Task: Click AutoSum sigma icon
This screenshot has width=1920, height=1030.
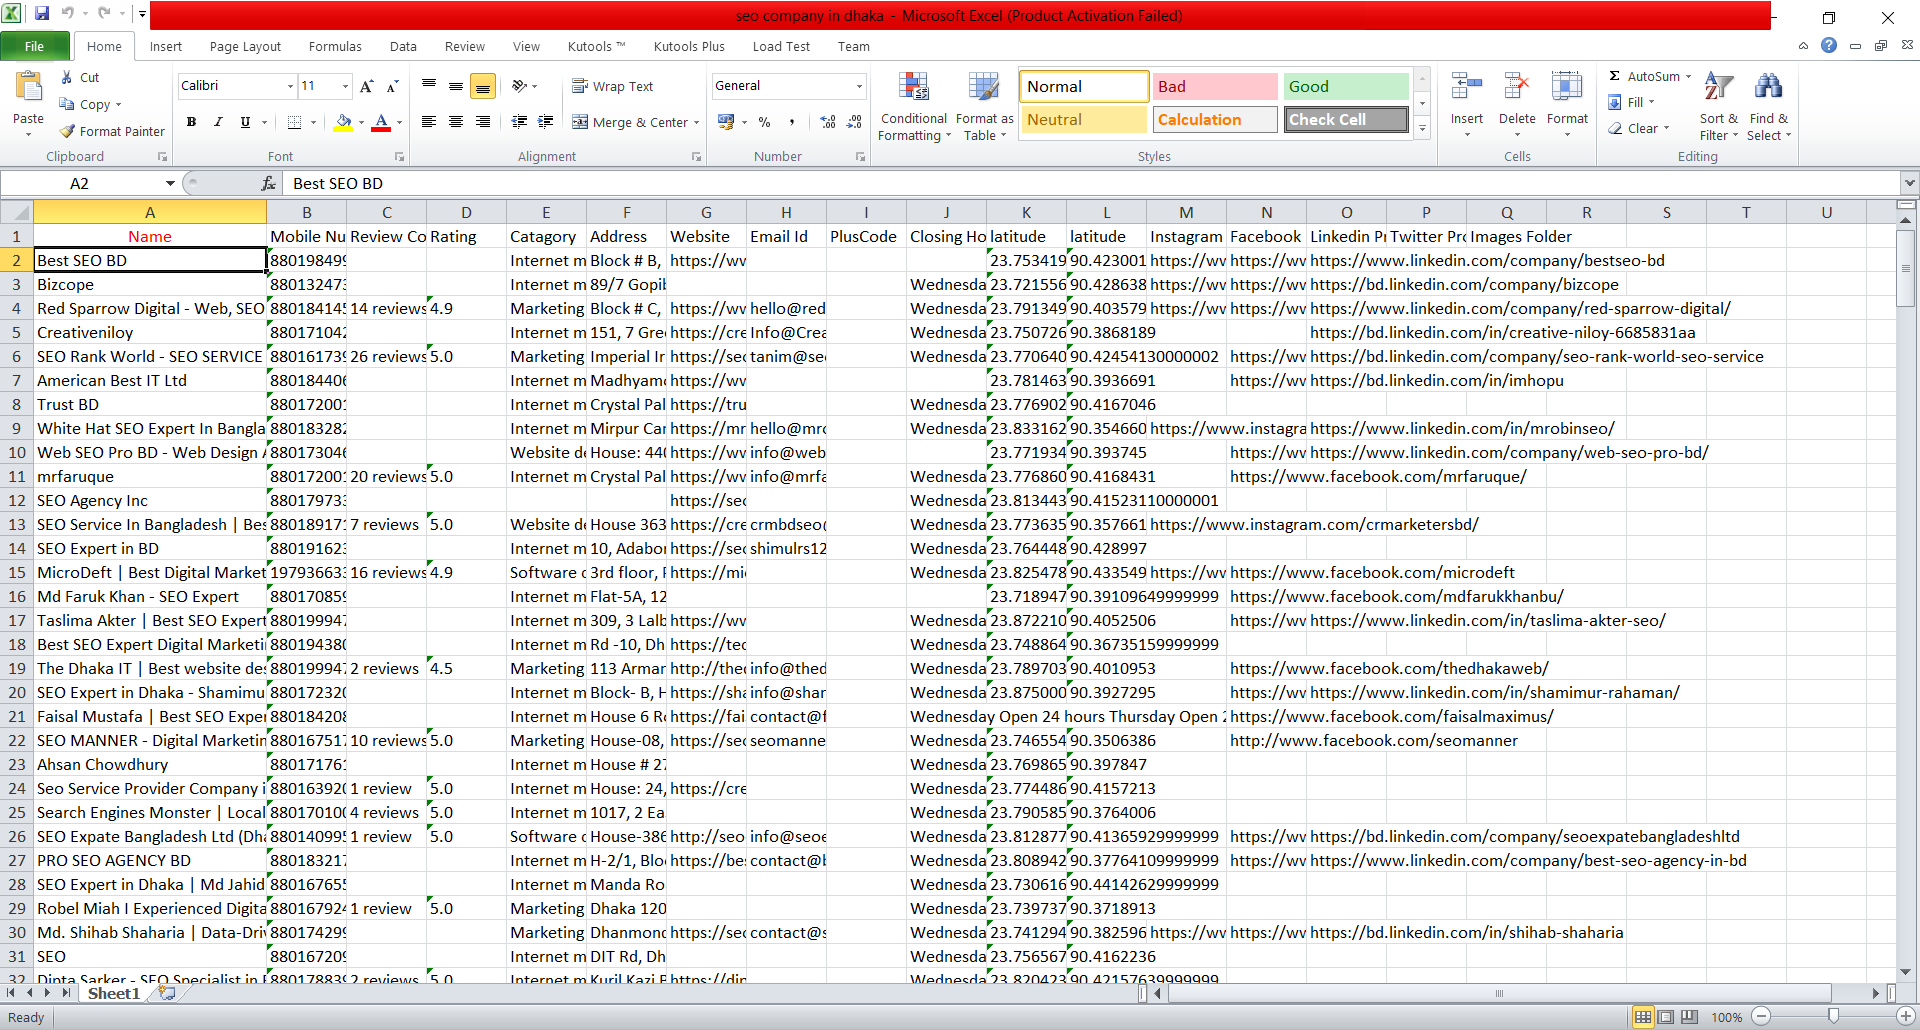Action: 1614,76
